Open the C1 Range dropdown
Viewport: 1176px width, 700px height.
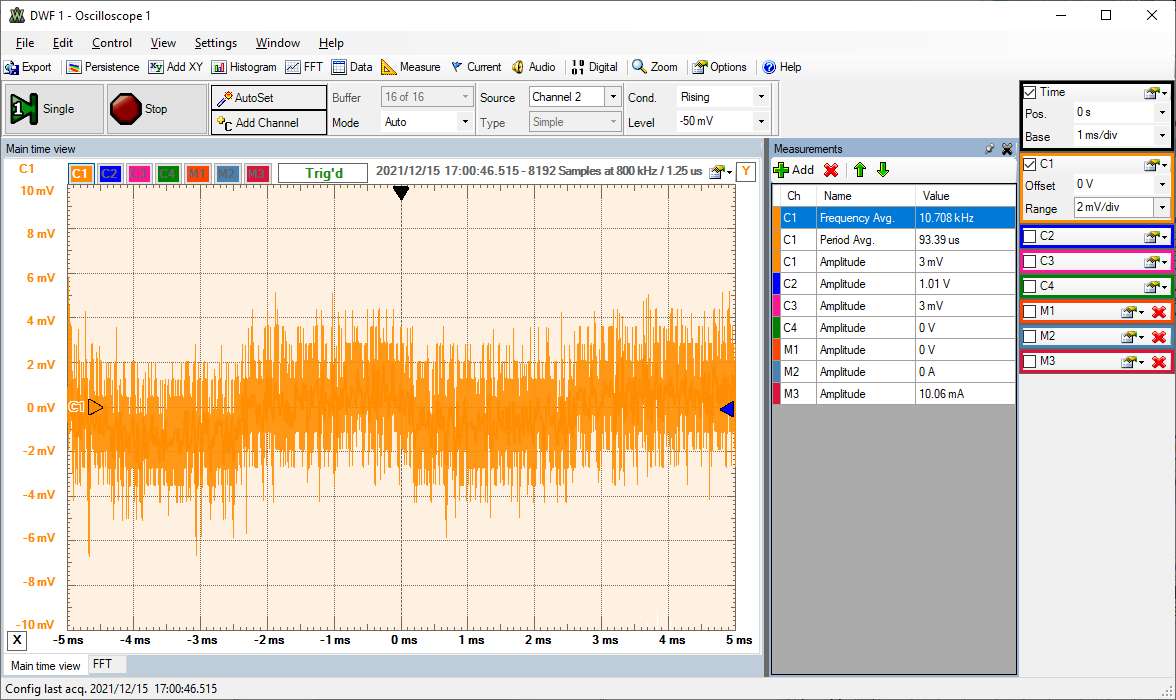tap(1160, 208)
